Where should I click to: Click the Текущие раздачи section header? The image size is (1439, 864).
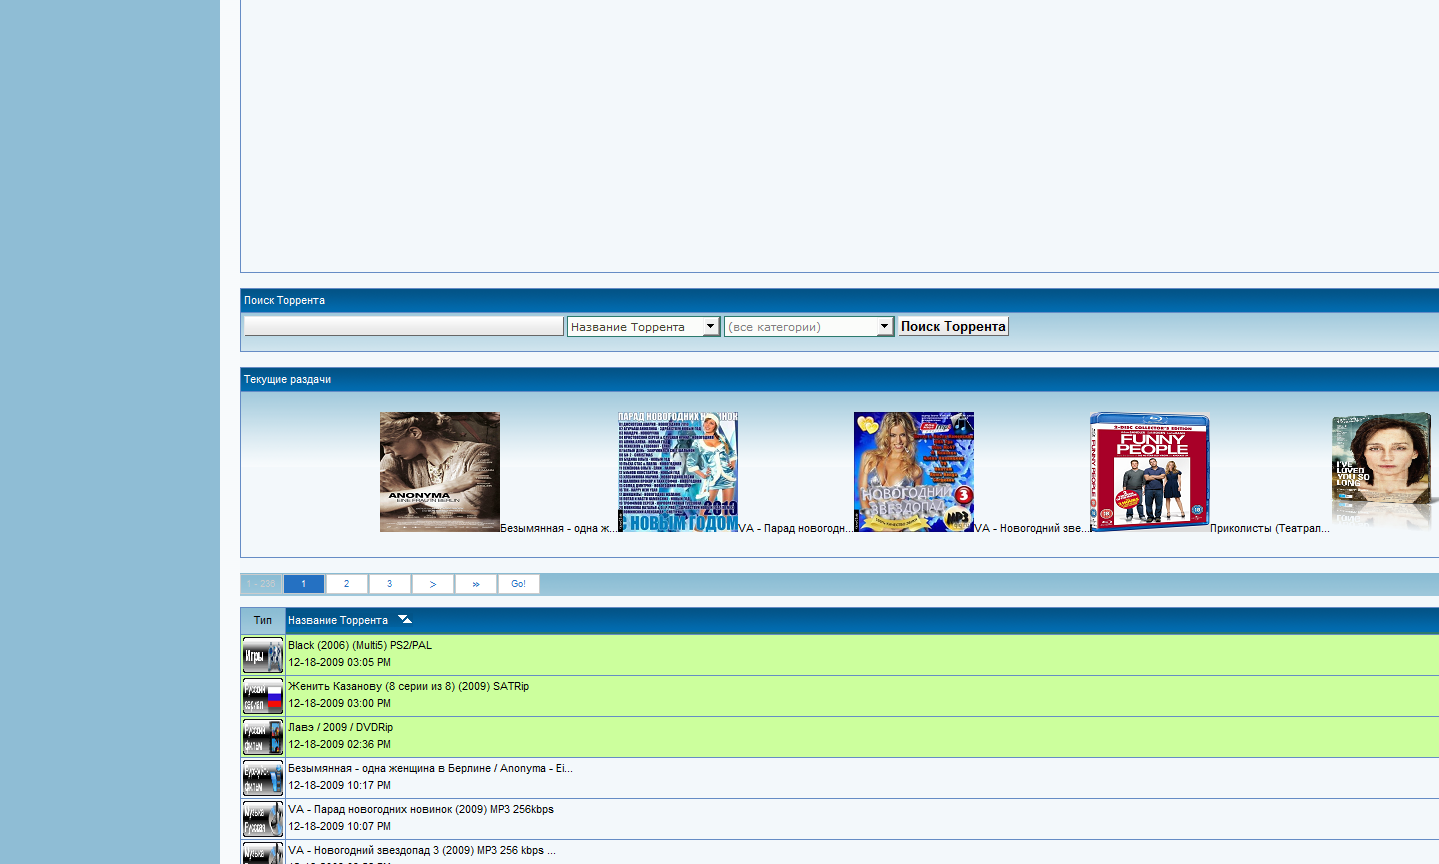point(288,379)
